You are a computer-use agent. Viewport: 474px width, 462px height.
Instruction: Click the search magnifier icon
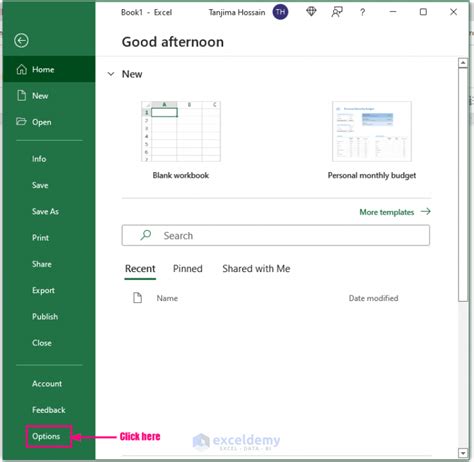146,235
